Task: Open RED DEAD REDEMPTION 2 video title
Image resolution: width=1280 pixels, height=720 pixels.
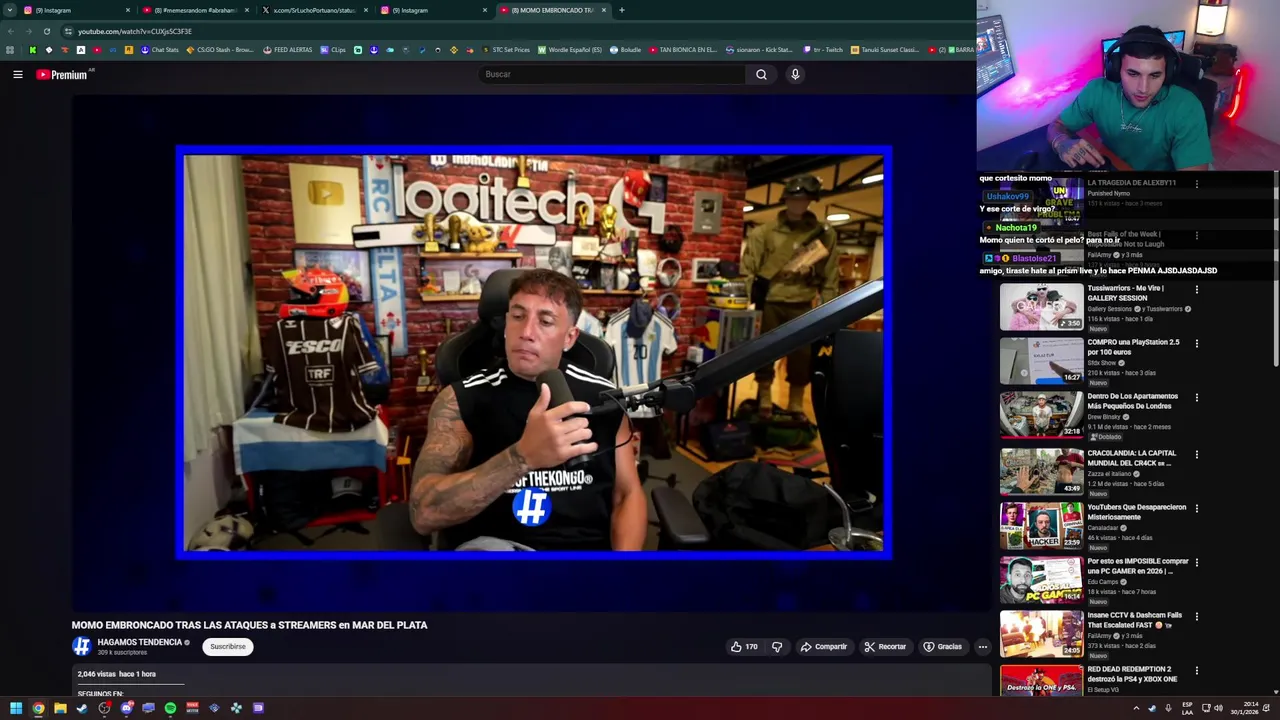Action: coord(1132,674)
